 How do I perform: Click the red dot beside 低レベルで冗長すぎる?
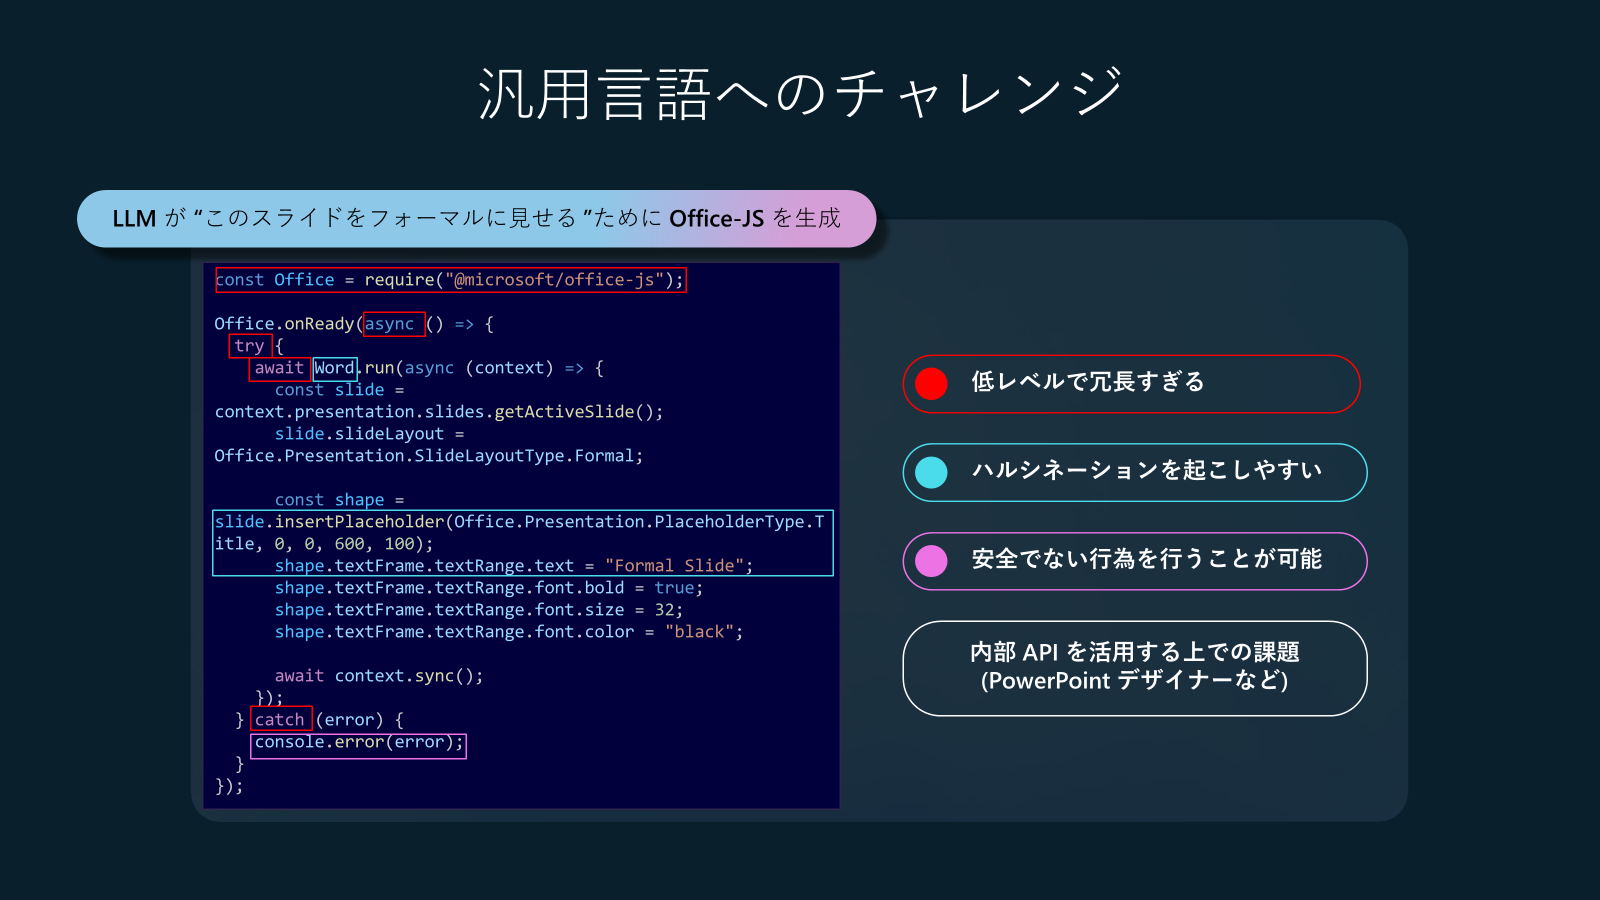(931, 384)
